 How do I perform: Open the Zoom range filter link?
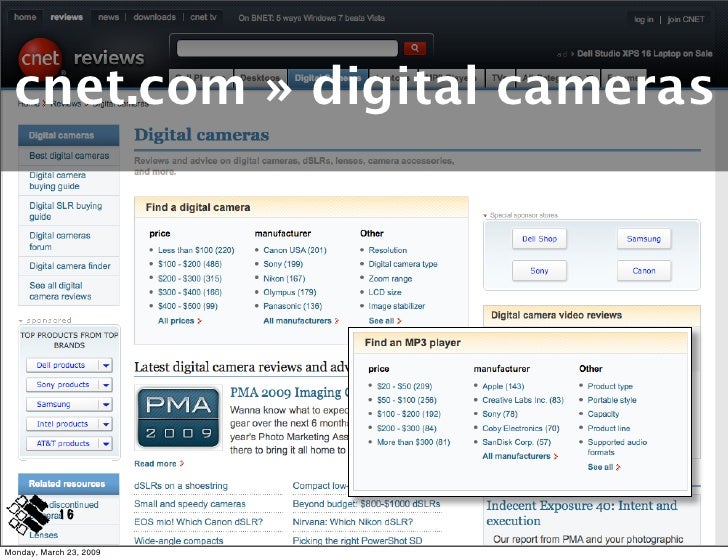390,279
